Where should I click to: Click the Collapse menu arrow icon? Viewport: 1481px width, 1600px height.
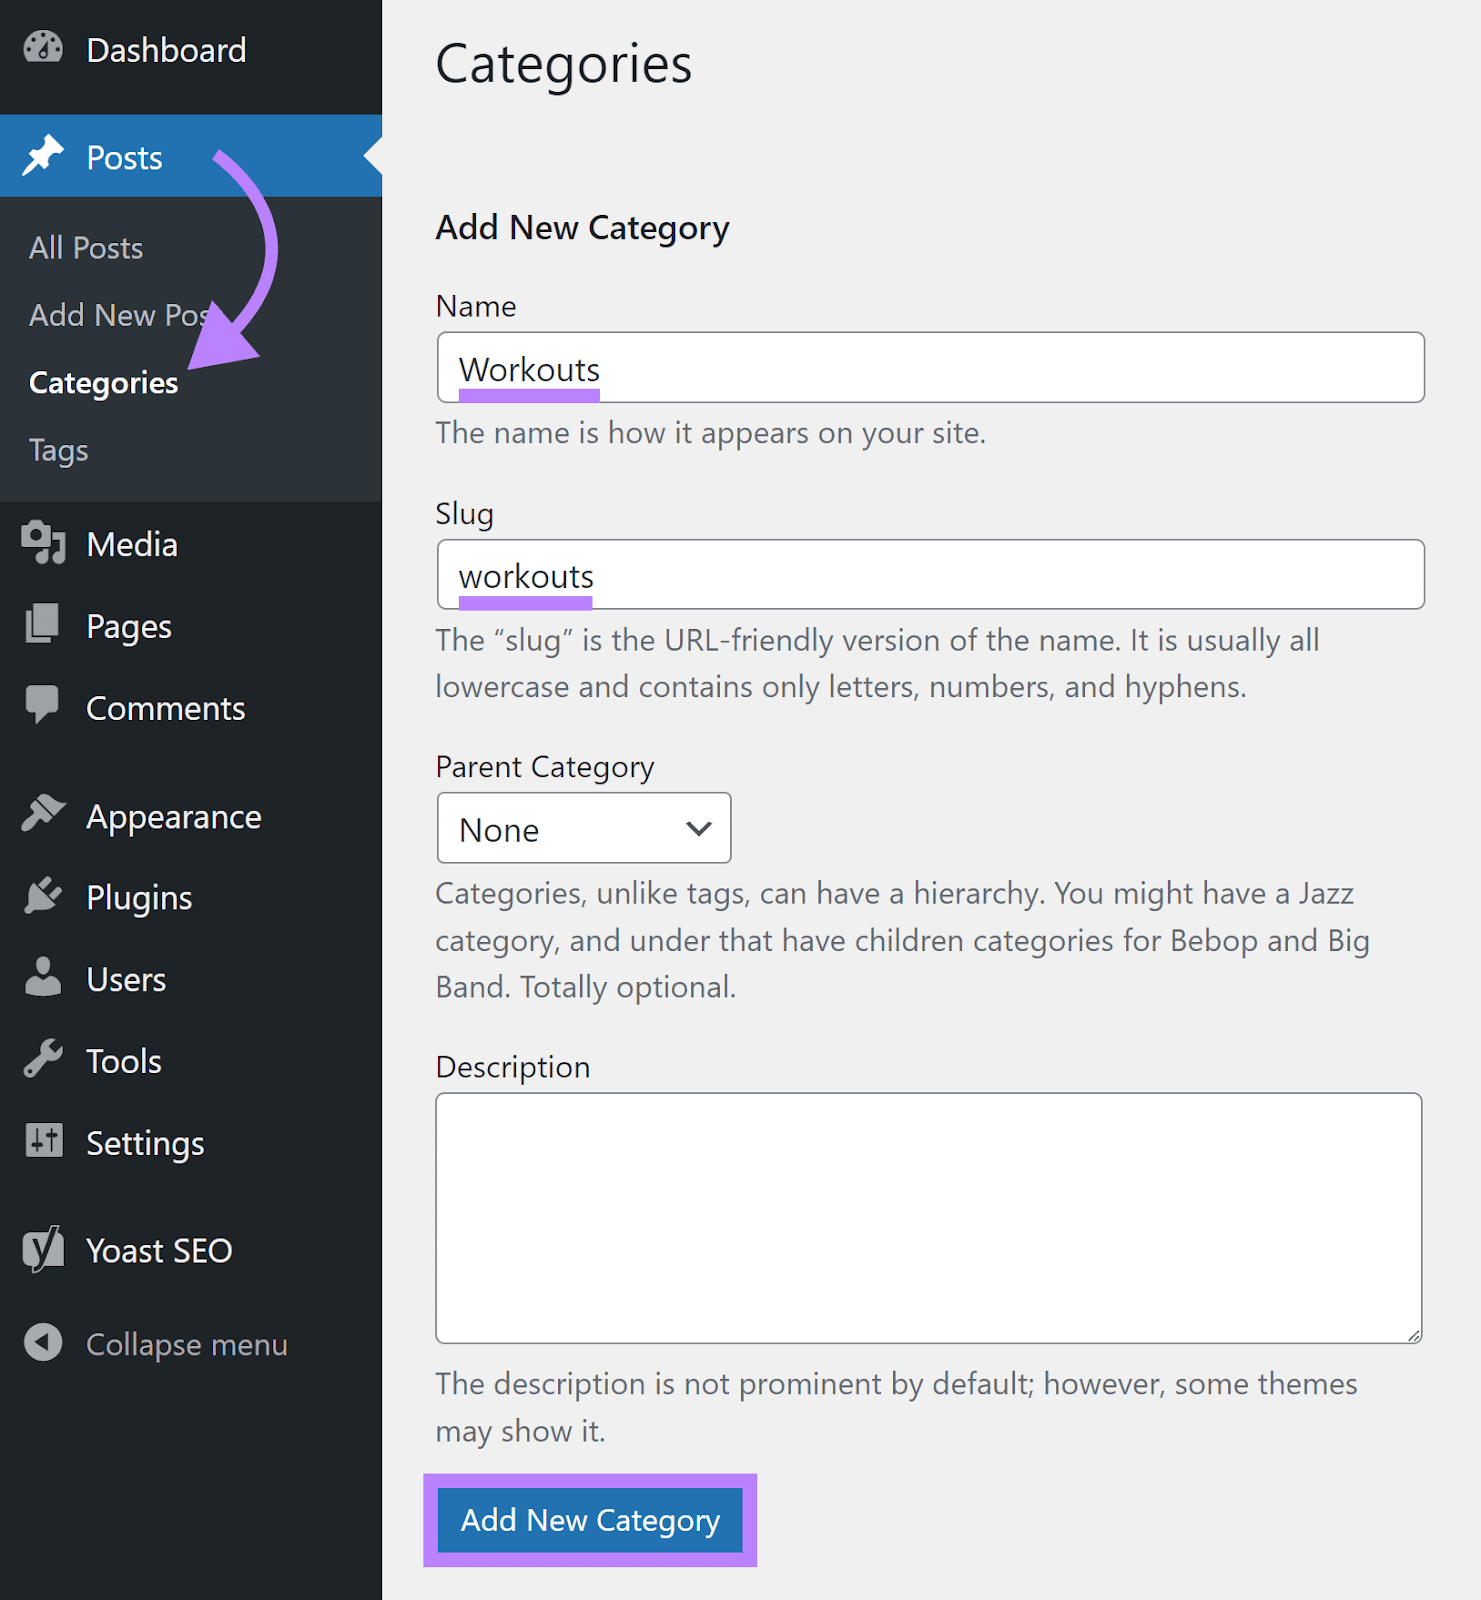pos(43,1343)
